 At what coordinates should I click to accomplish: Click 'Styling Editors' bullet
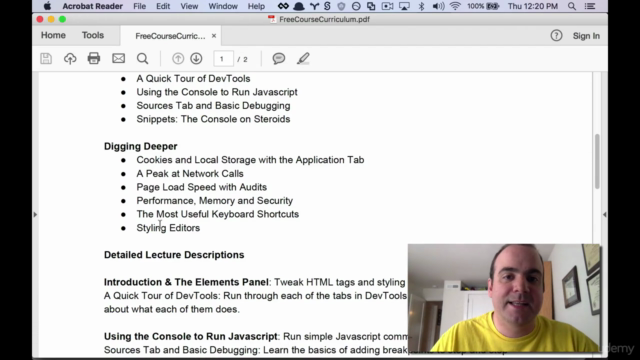[168, 228]
